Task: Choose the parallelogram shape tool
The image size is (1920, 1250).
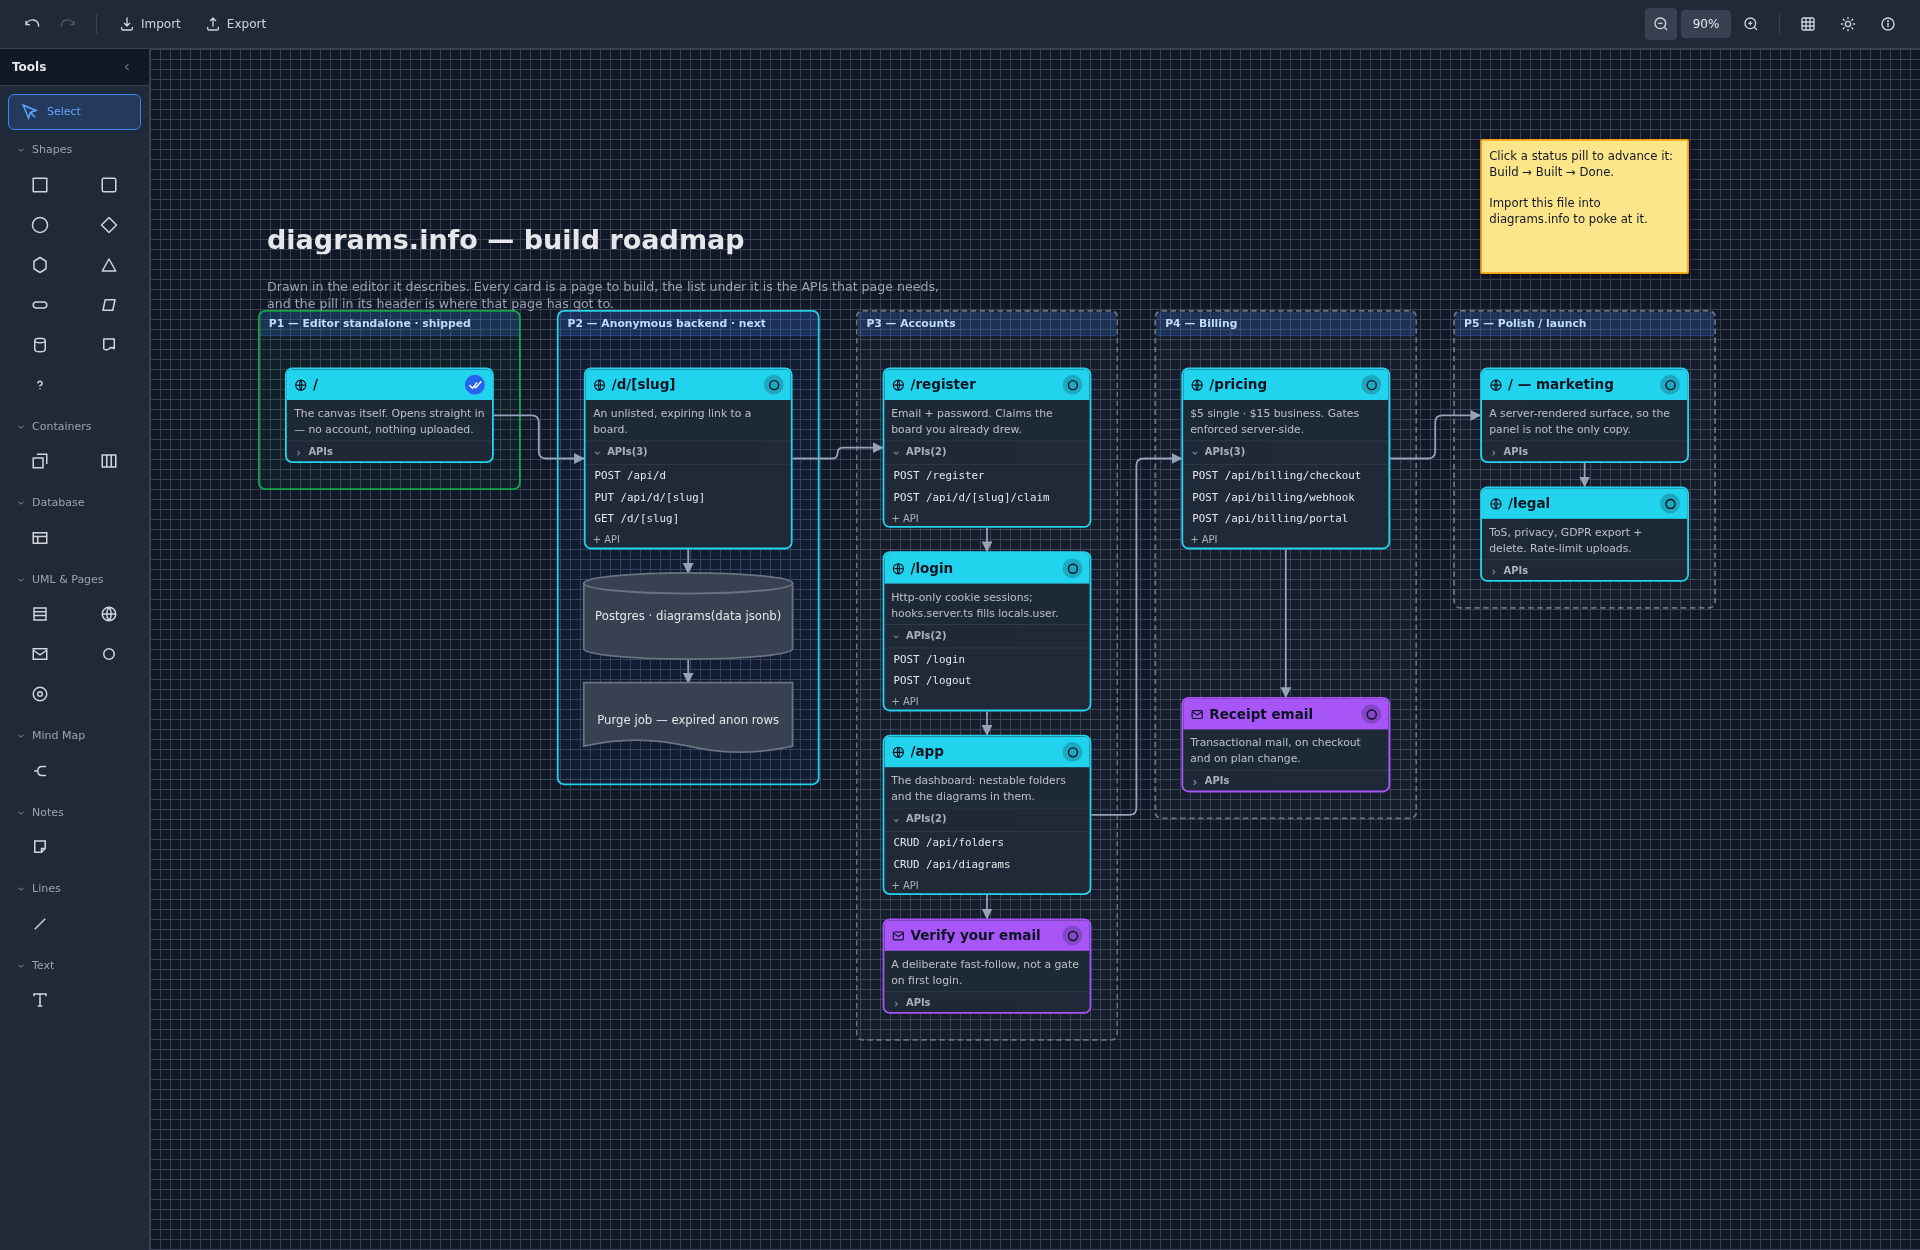Action: tap(109, 305)
